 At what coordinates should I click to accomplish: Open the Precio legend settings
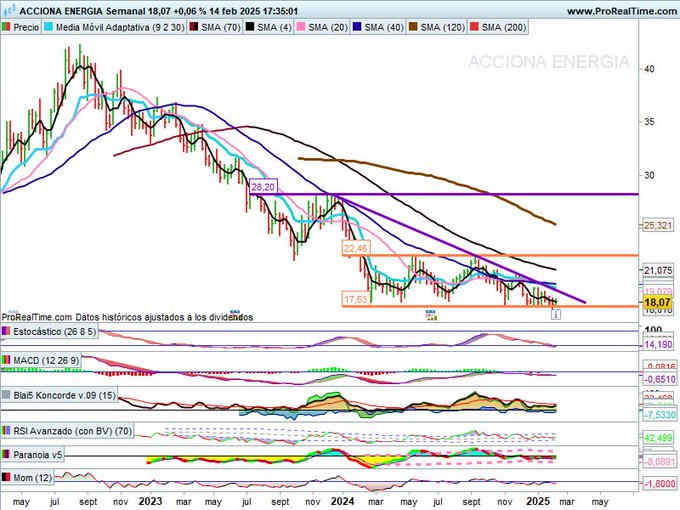tap(26, 27)
